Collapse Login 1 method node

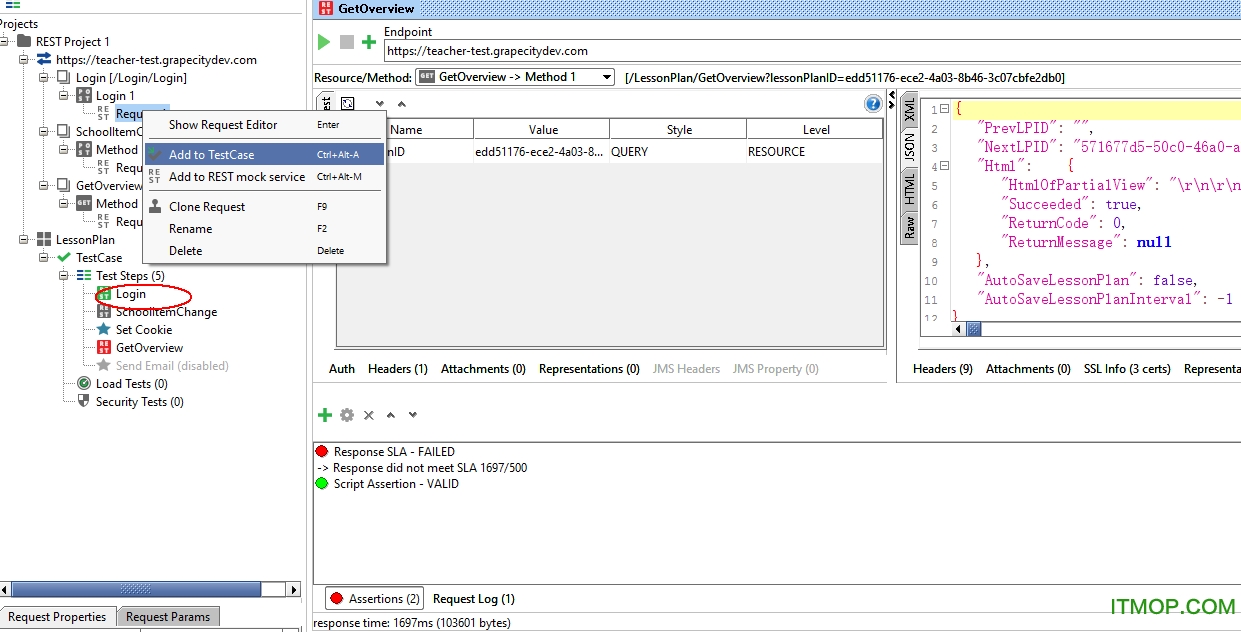[x=65, y=95]
